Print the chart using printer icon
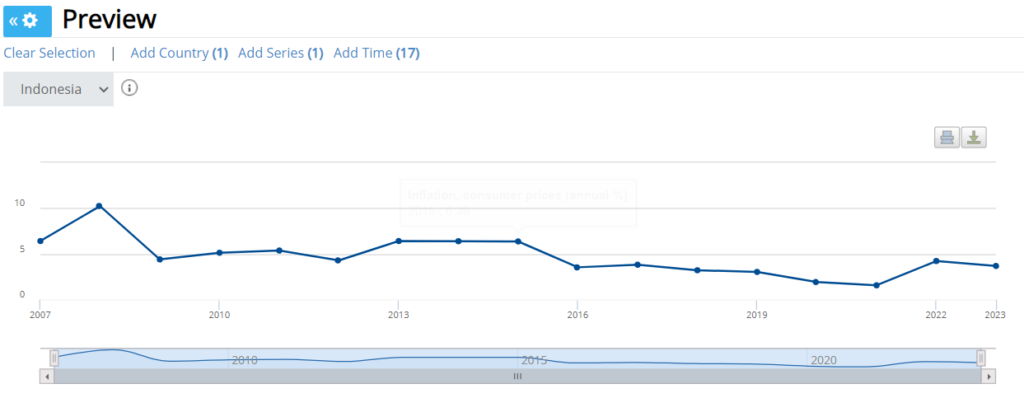 point(947,137)
